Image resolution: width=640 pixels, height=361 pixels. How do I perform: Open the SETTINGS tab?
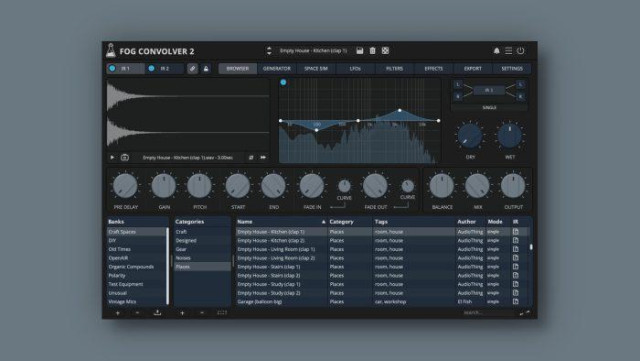(512, 69)
